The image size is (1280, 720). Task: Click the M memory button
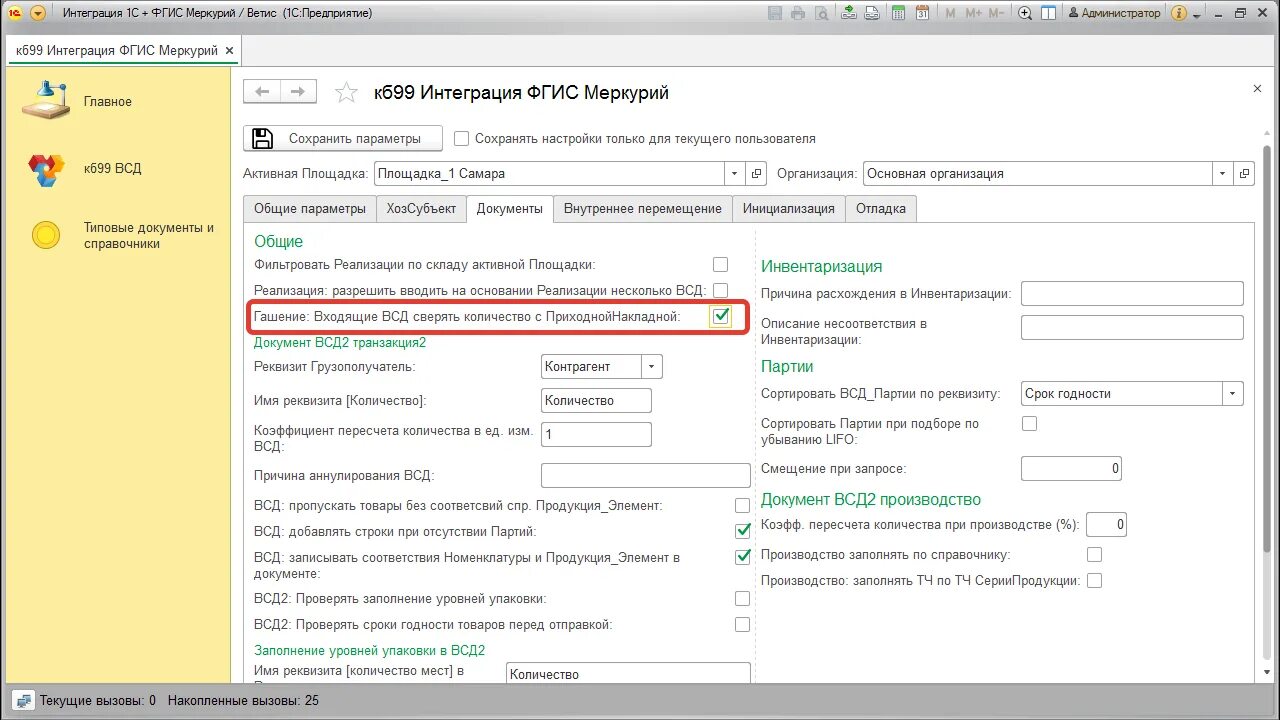coord(949,13)
